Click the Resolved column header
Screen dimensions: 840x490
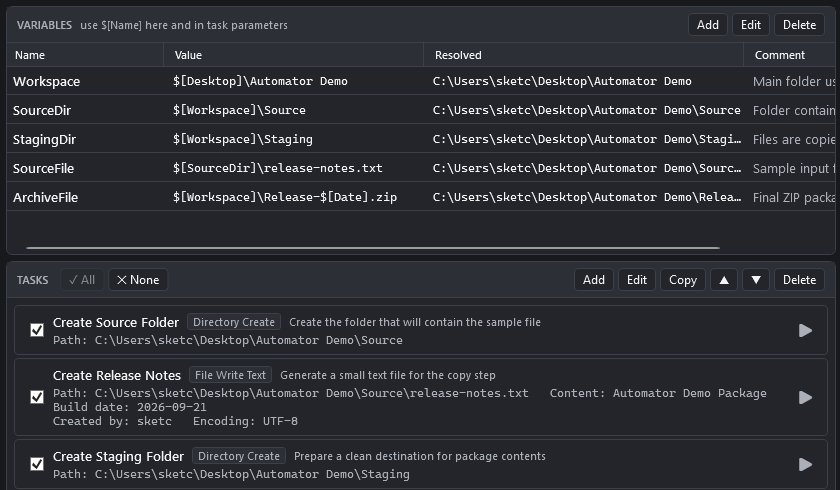click(583, 55)
